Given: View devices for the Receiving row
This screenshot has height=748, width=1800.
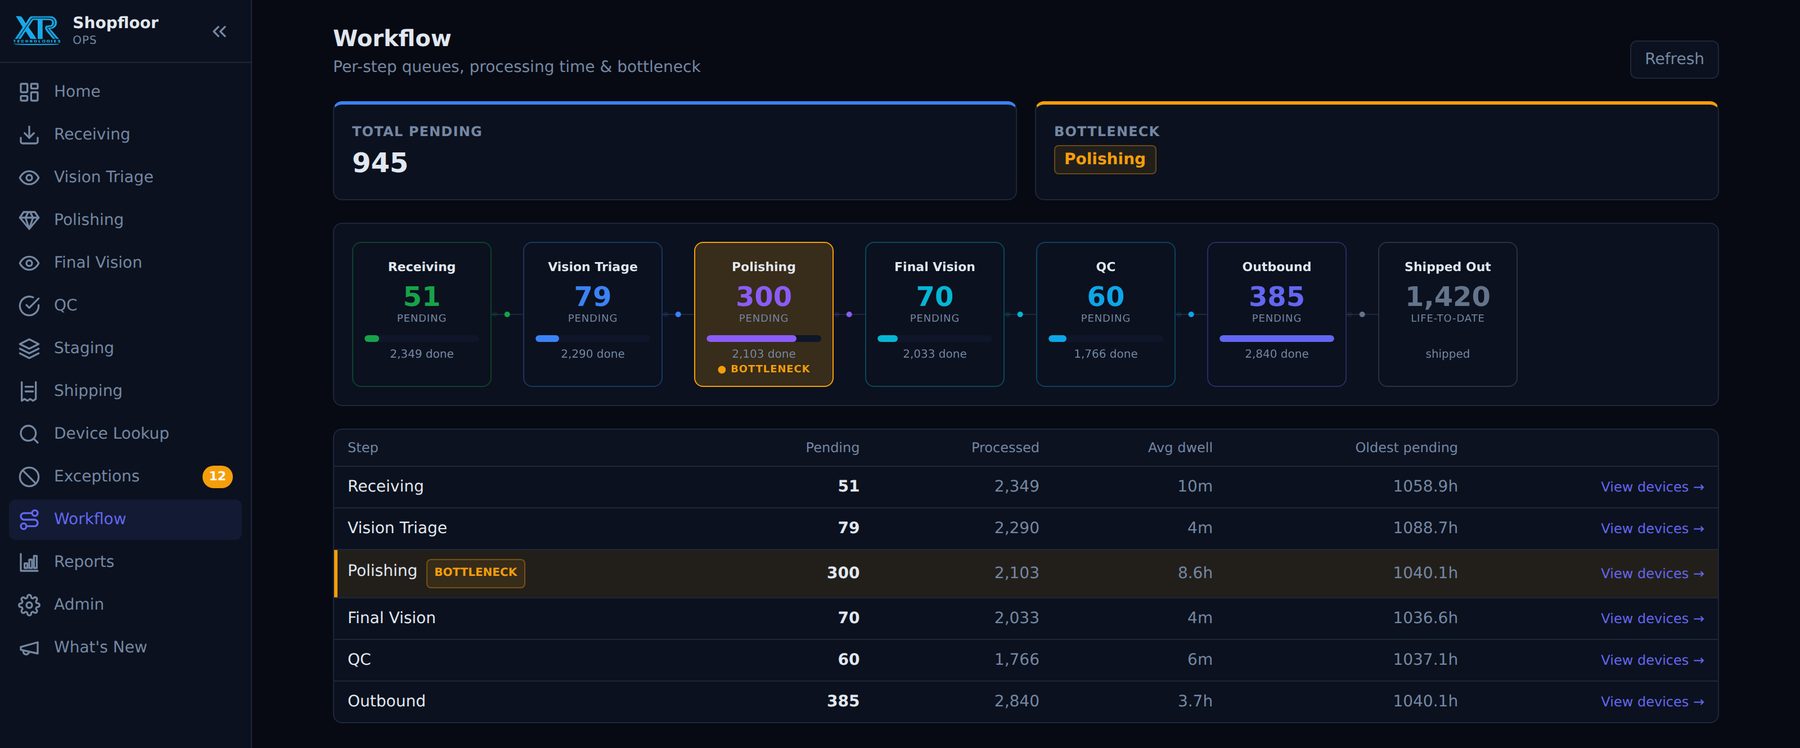Looking at the screenshot, I should (x=1652, y=487).
